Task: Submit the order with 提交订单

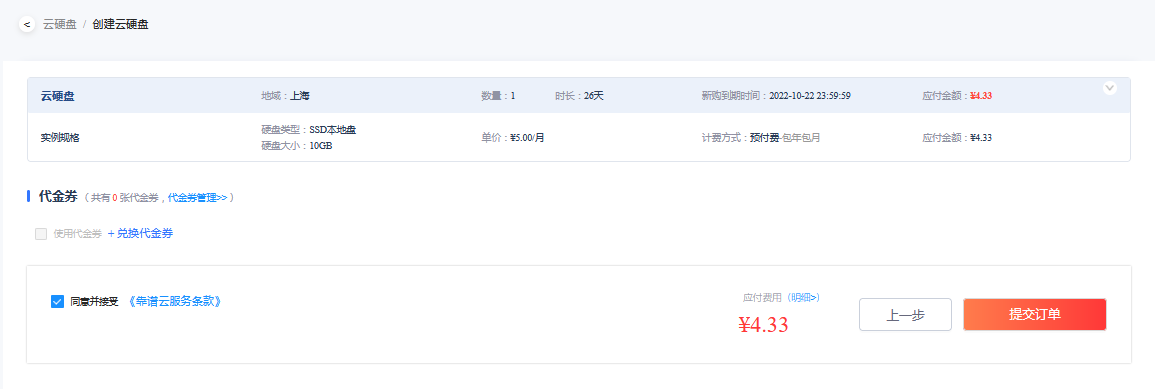Action: pos(1035,315)
